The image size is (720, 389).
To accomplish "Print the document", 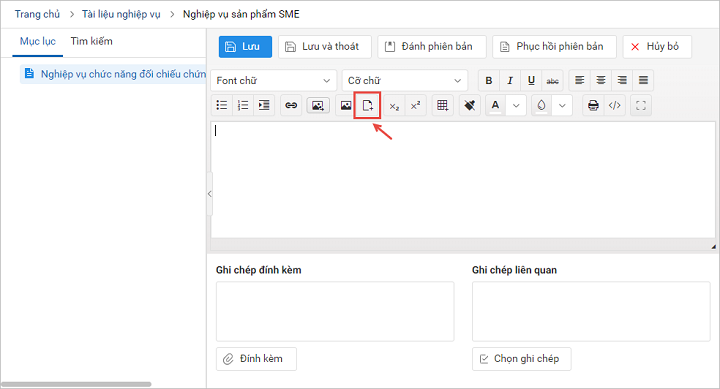I will 593,105.
